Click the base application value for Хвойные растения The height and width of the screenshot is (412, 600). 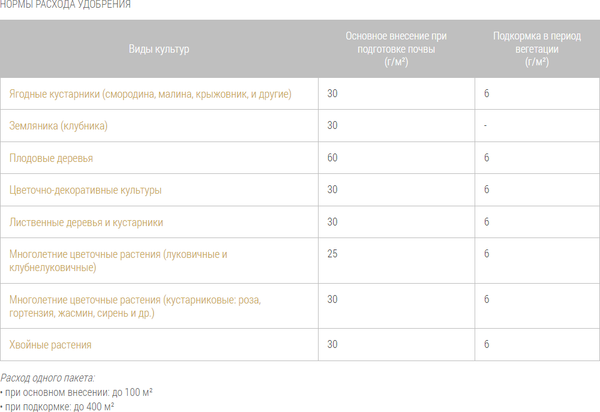point(332,345)
